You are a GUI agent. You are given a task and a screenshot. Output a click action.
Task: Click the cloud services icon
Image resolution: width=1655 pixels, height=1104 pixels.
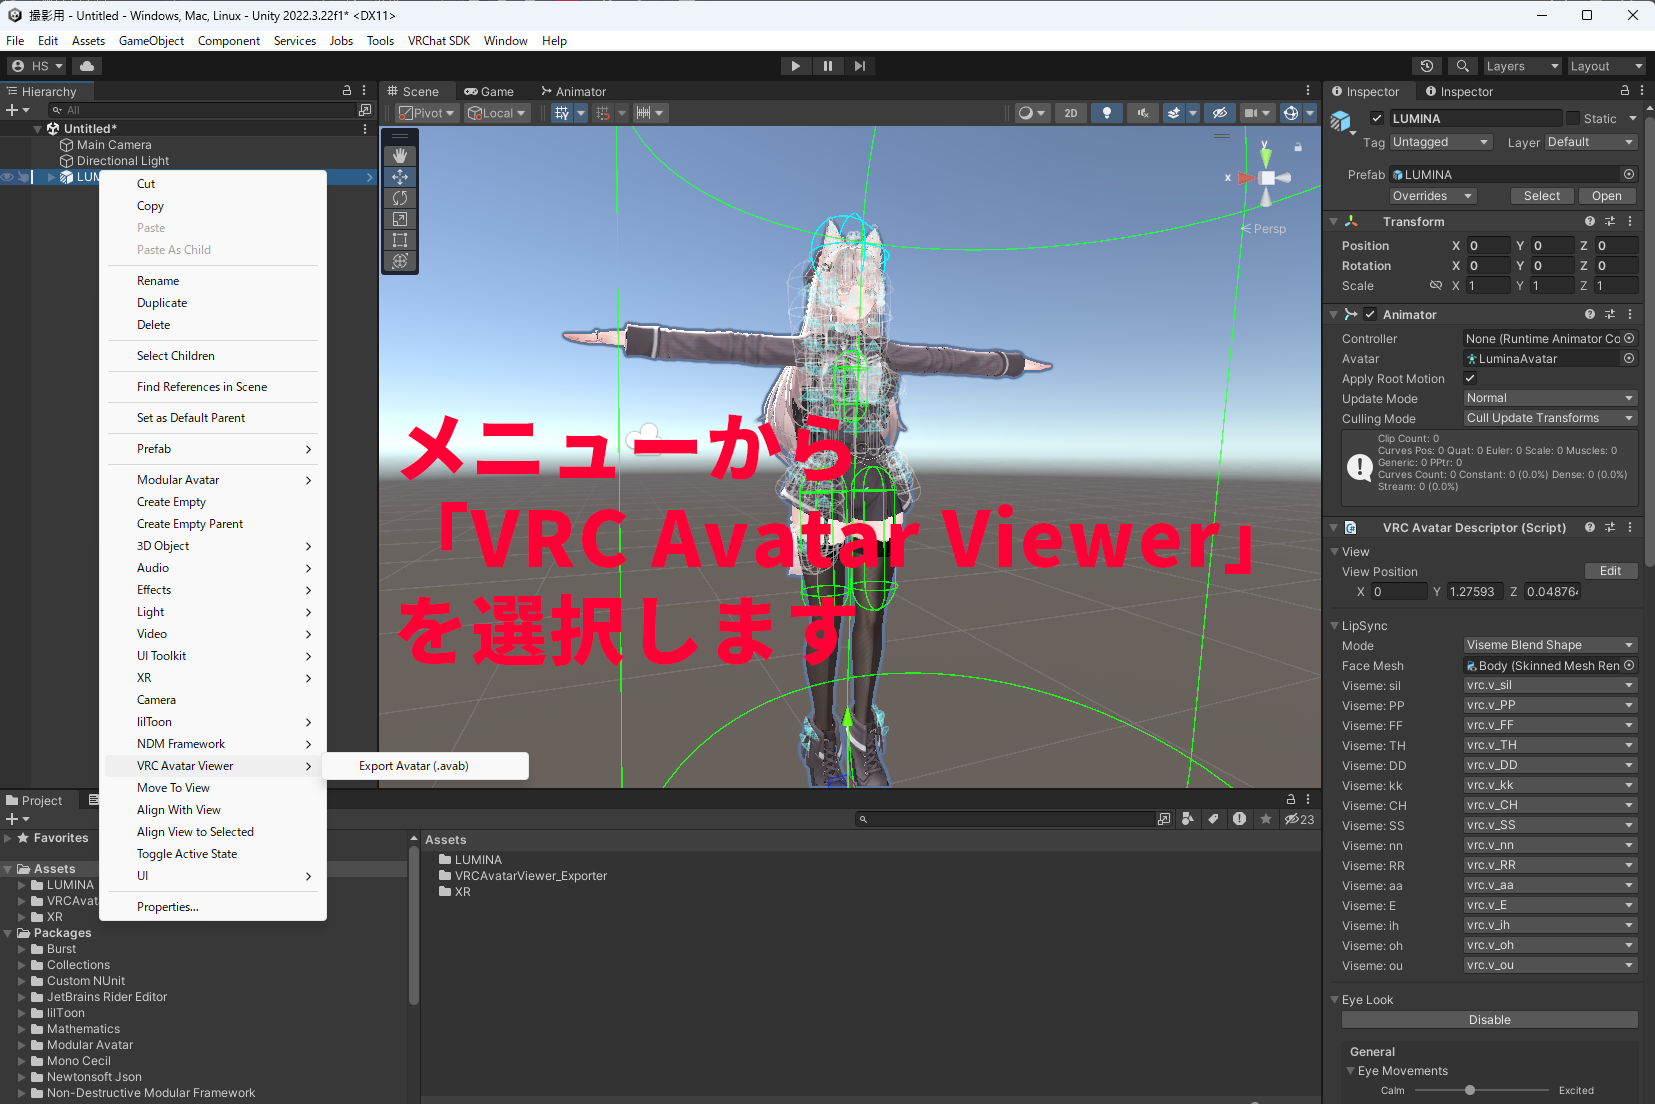(87, 66)
